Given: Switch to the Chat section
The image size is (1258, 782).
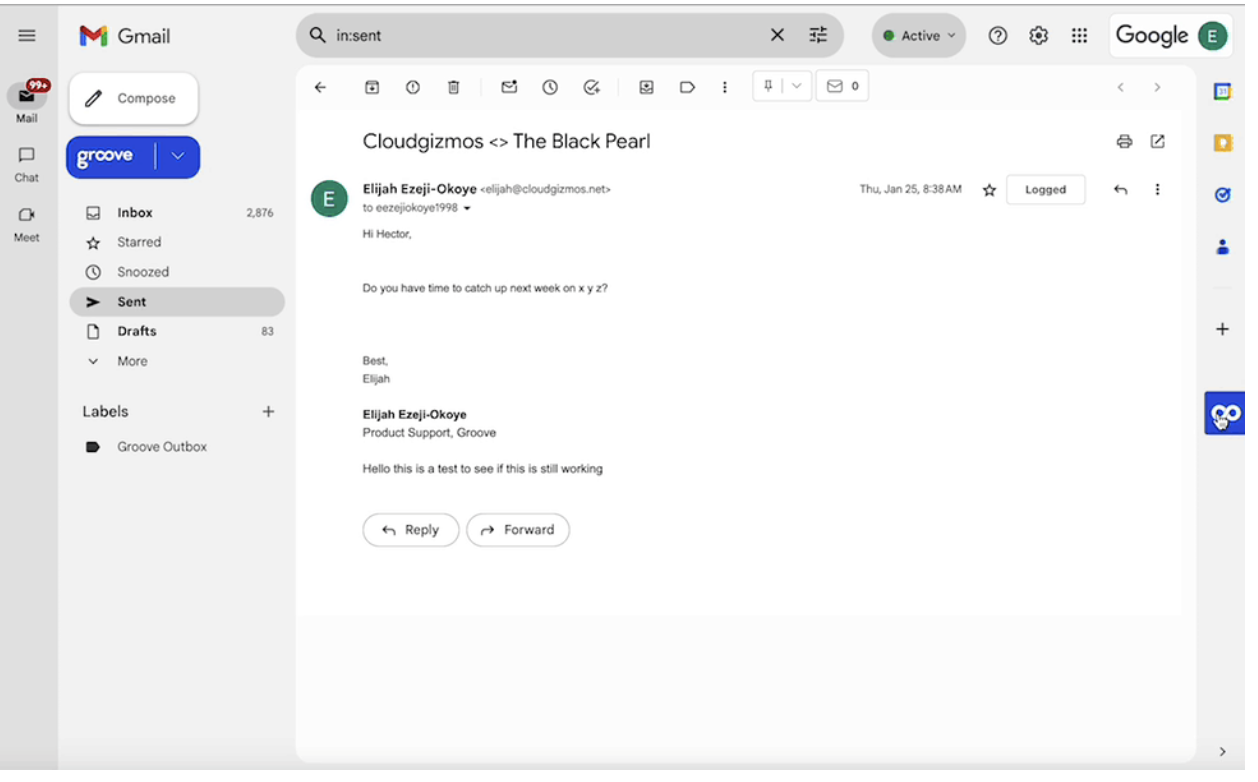Looking at the screenshot, I should coord(26,163).
